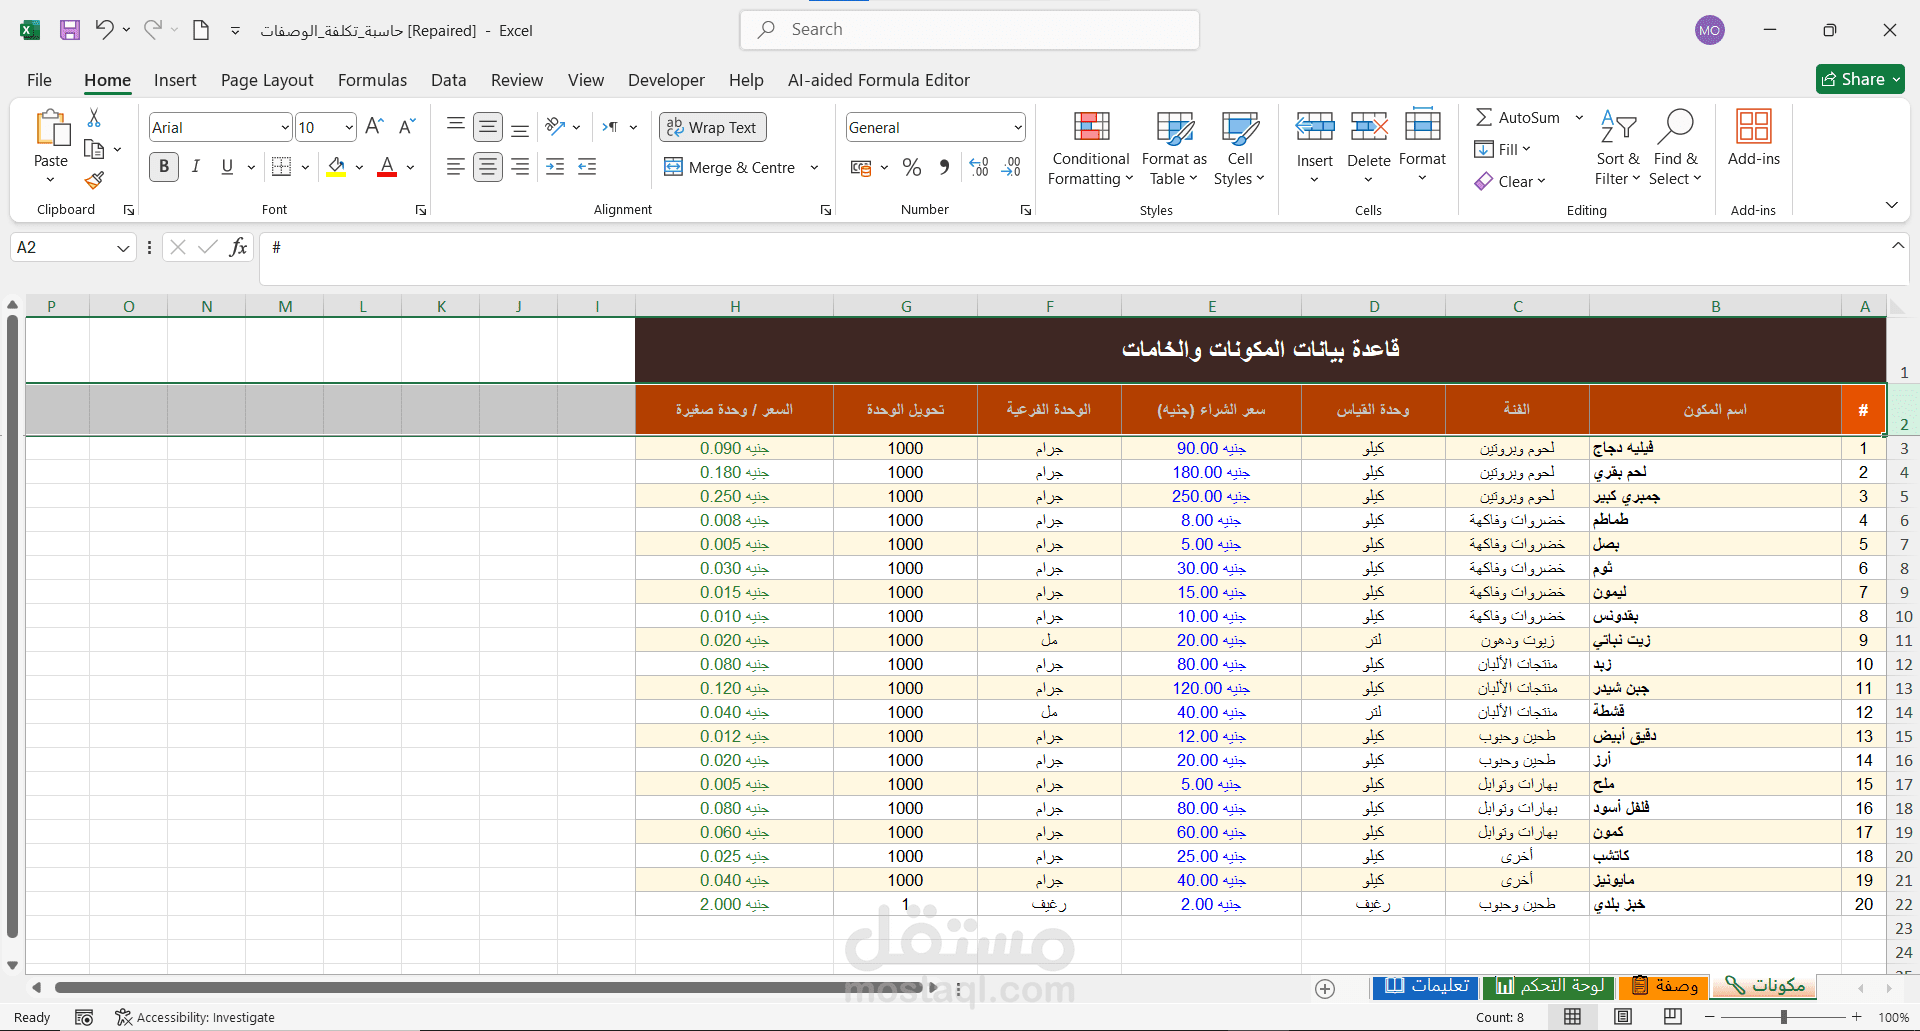The image size is (1920, 1031).
Task: Add a new sheet with plus icon
Action: (1325, 989)
